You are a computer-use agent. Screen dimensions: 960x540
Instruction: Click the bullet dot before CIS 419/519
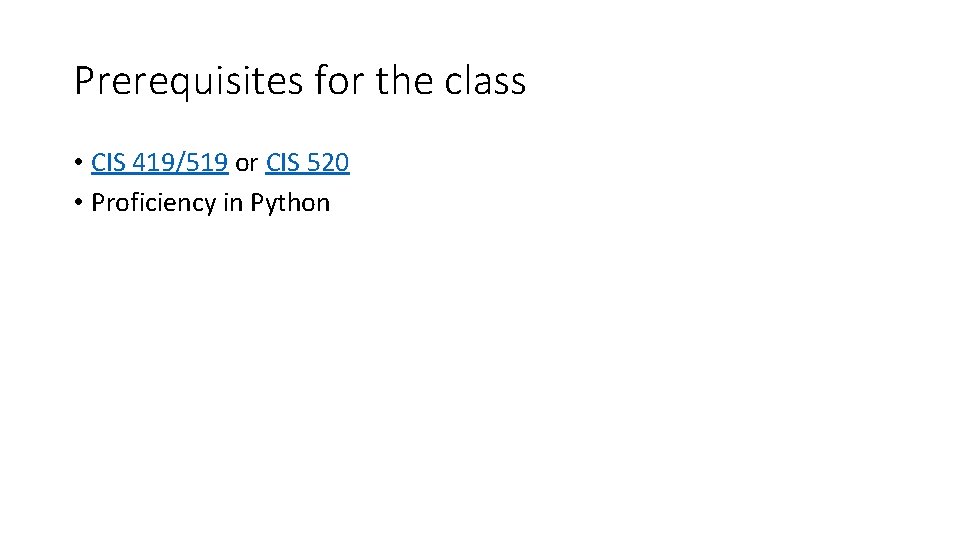click(78, 163)
